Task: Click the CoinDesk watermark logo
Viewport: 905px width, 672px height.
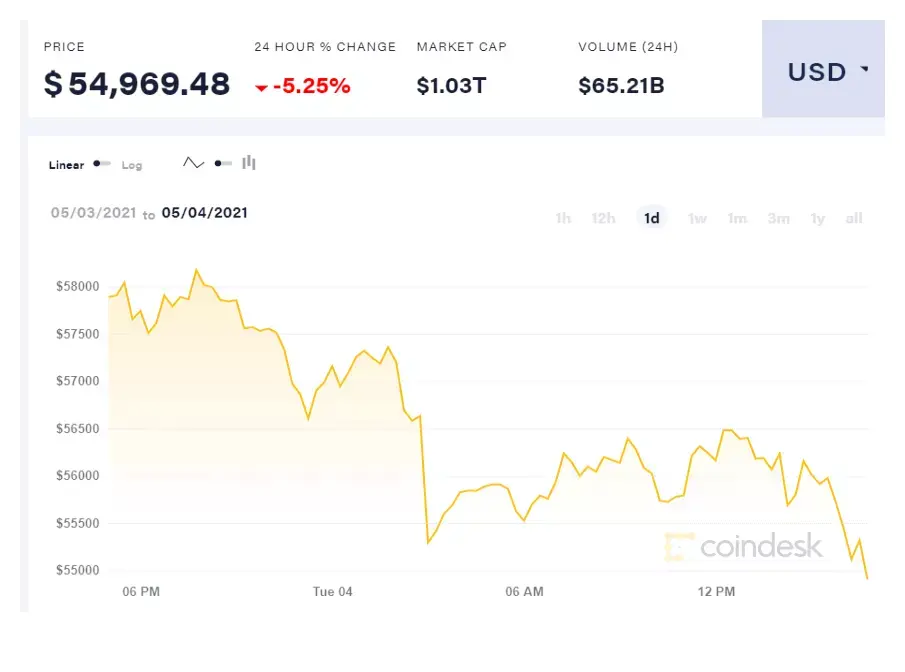Action: tap(743, 546)
